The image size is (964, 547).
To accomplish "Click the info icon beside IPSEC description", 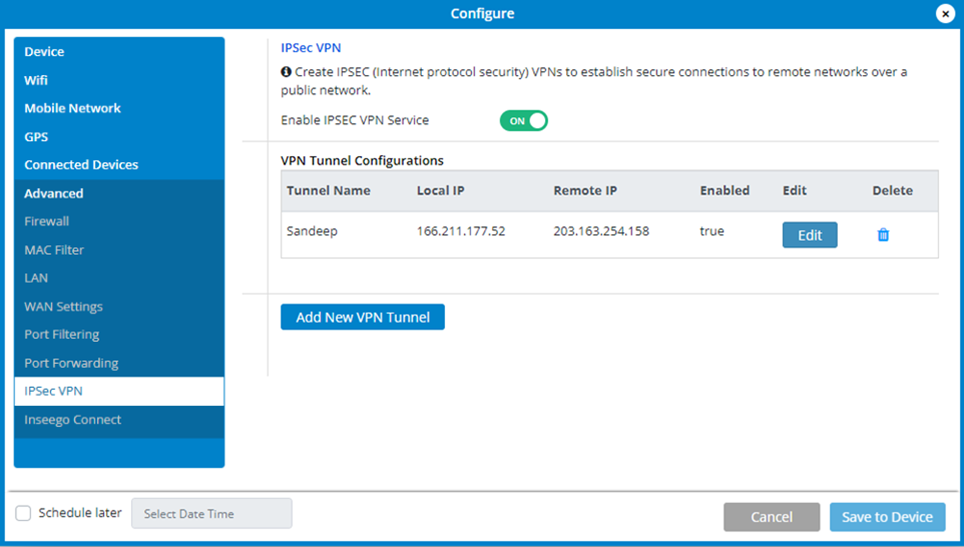I will coord(286,72).
